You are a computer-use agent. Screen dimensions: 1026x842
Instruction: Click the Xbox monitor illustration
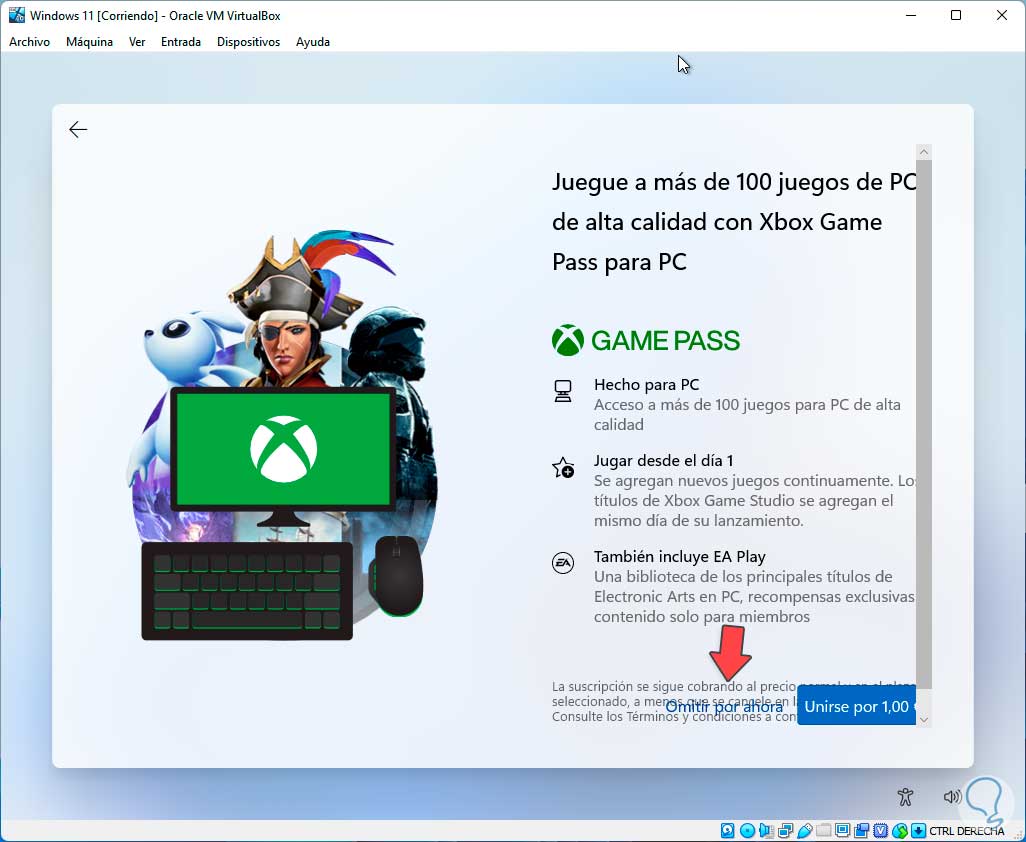[x=283, y=456]
